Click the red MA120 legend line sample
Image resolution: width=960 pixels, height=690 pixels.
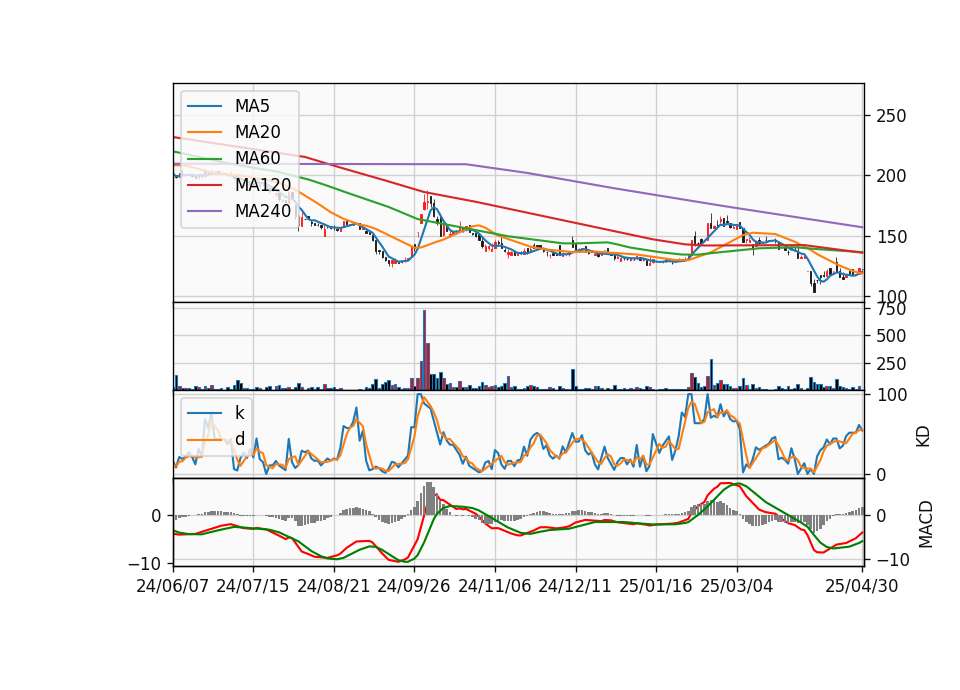click(x=204, y=184)
